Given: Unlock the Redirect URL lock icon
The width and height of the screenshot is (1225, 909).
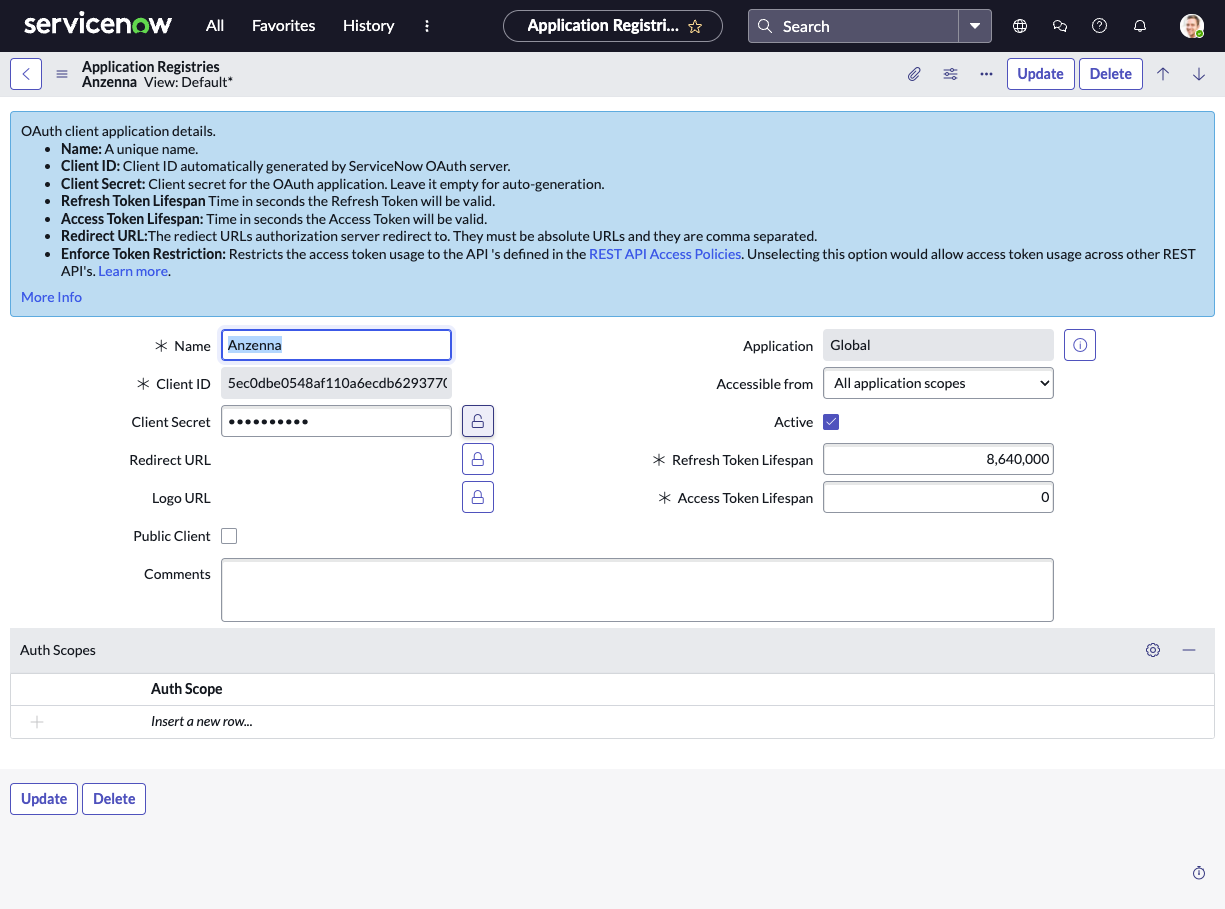Looking at the screenshot, I should [x=478, y=459].
